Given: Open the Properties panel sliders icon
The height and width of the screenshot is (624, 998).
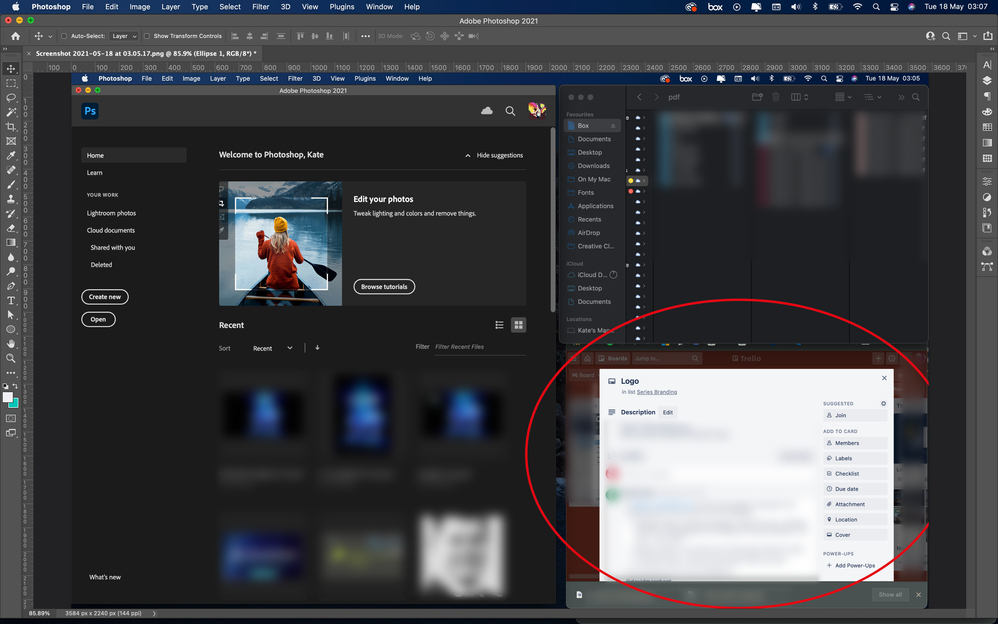Looking at the screenshot, I should click(x=987, y=181).
